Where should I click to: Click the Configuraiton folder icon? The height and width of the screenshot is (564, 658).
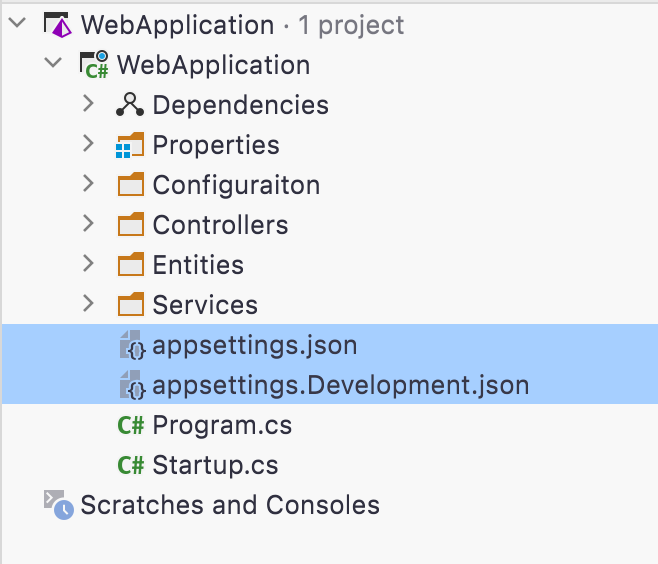point(130,185)
